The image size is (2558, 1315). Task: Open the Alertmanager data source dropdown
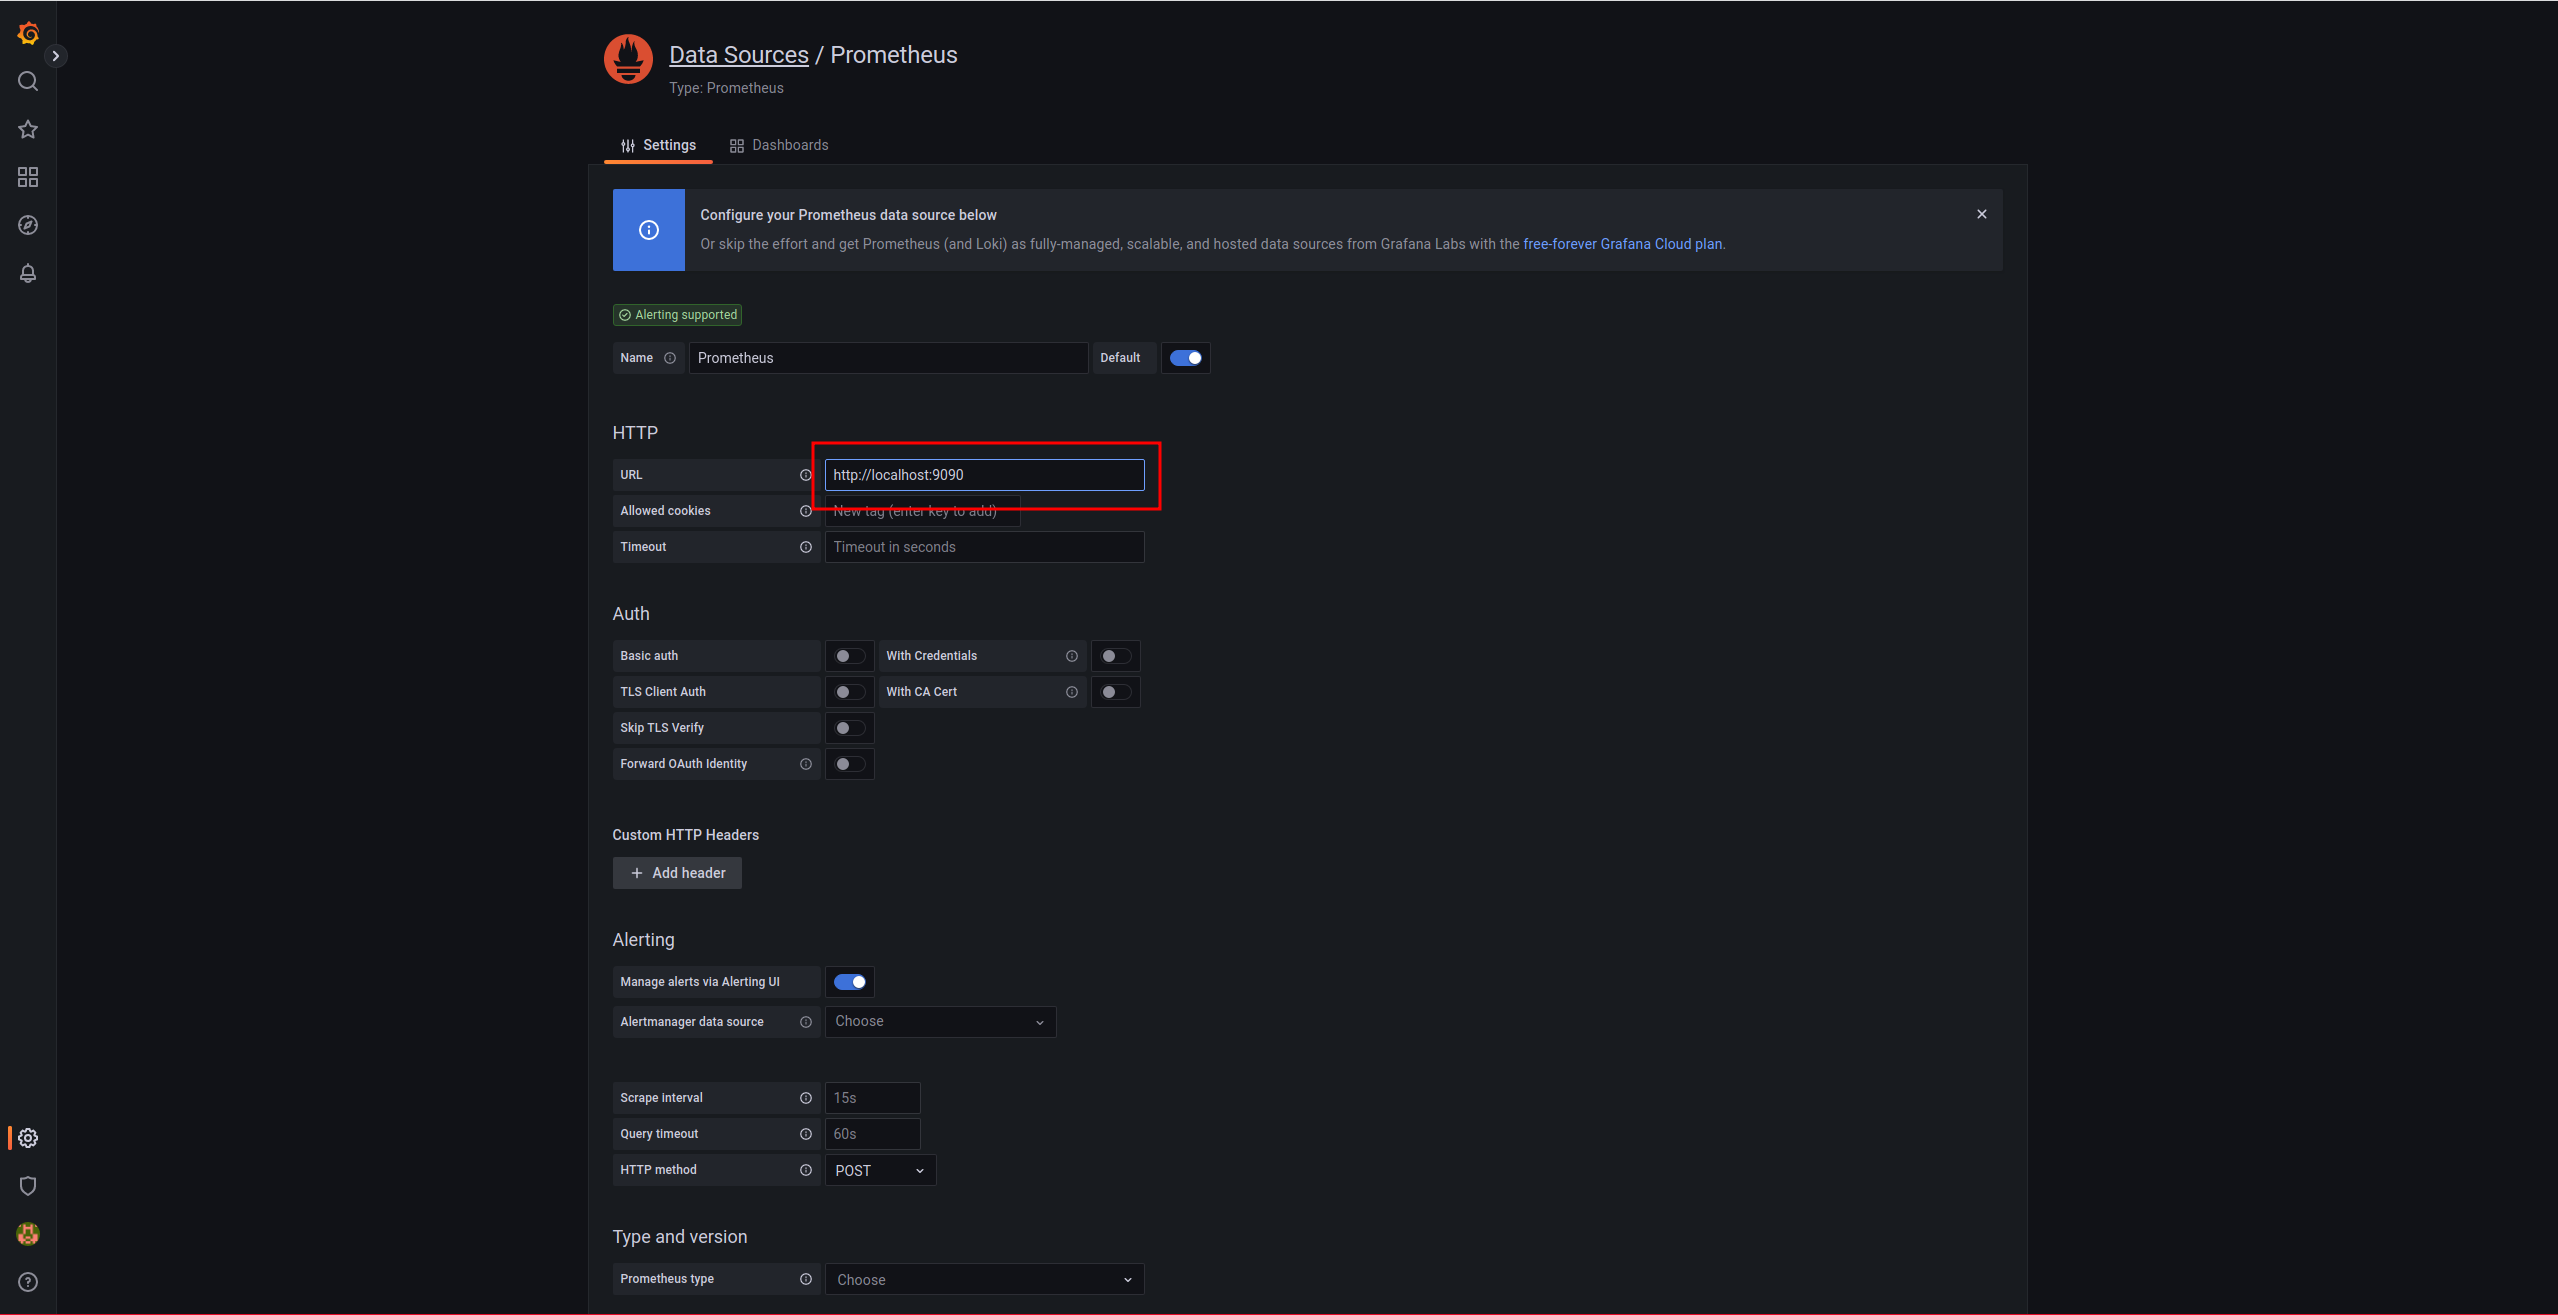tap(939, 1022)
